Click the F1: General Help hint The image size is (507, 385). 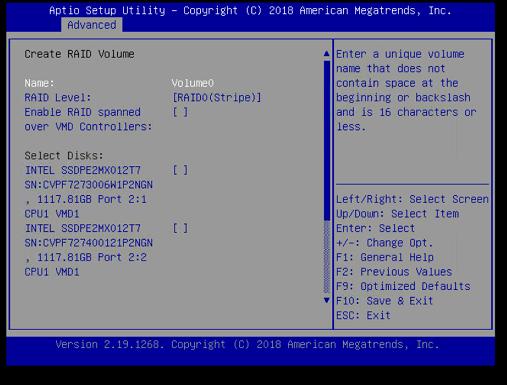point(385,257)
